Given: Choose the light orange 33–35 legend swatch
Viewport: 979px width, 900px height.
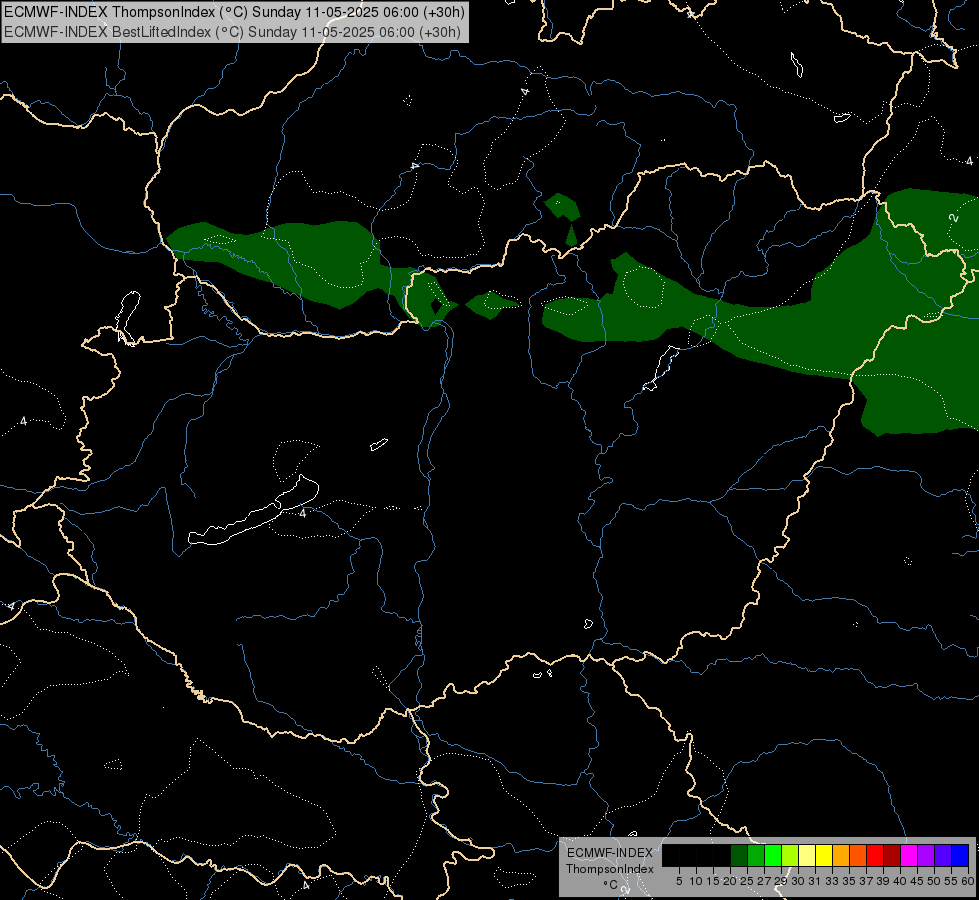Looking at the screenshot, I should [x=841, y=856].
